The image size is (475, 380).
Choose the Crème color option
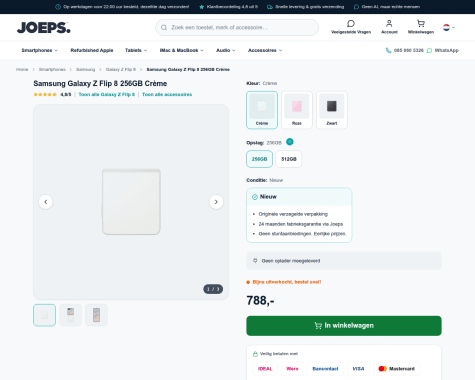point(262,110)
